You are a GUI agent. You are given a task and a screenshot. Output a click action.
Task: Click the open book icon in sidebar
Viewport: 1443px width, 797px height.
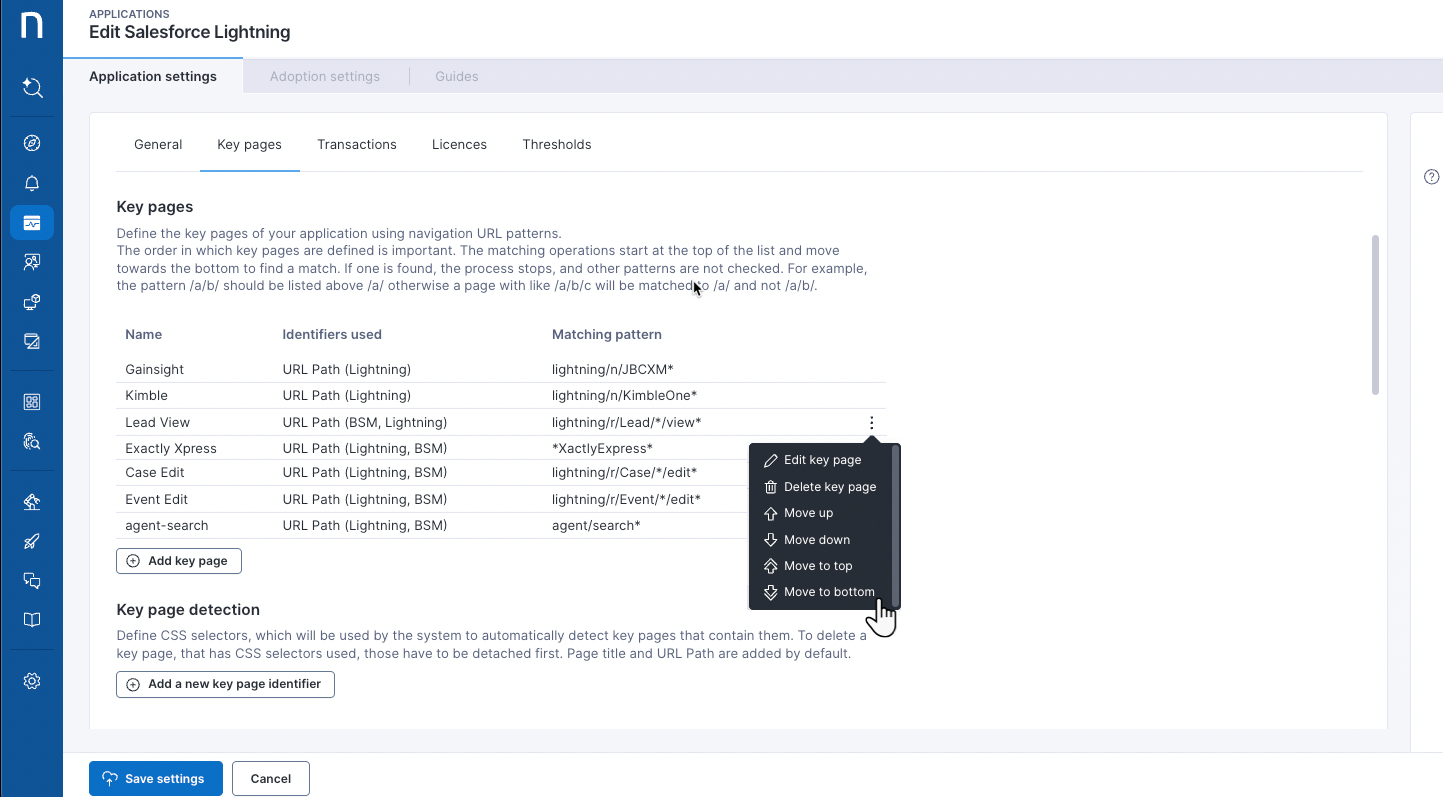tap(32, 620)
